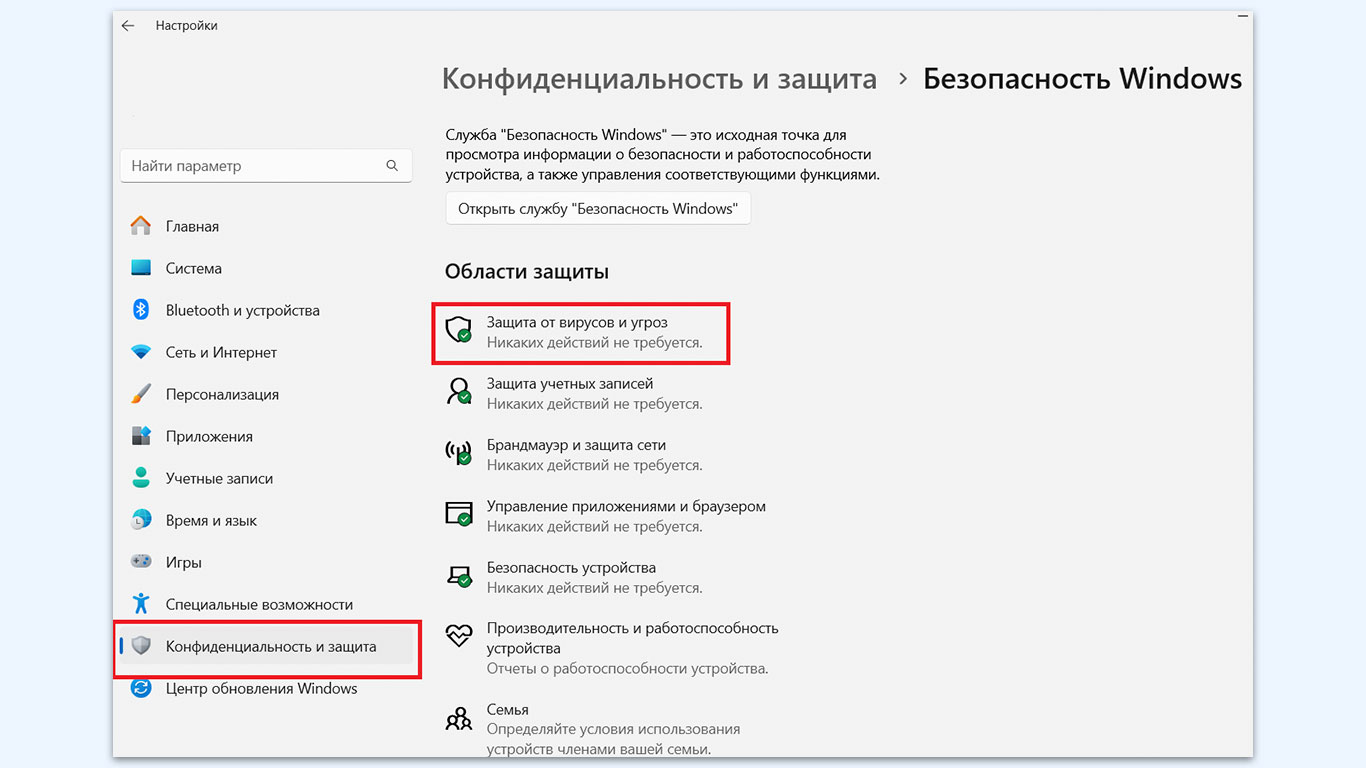This screenshot has height=768, width=1366.
Task: Click the Система monitor icon
Action: coord(141,268)
